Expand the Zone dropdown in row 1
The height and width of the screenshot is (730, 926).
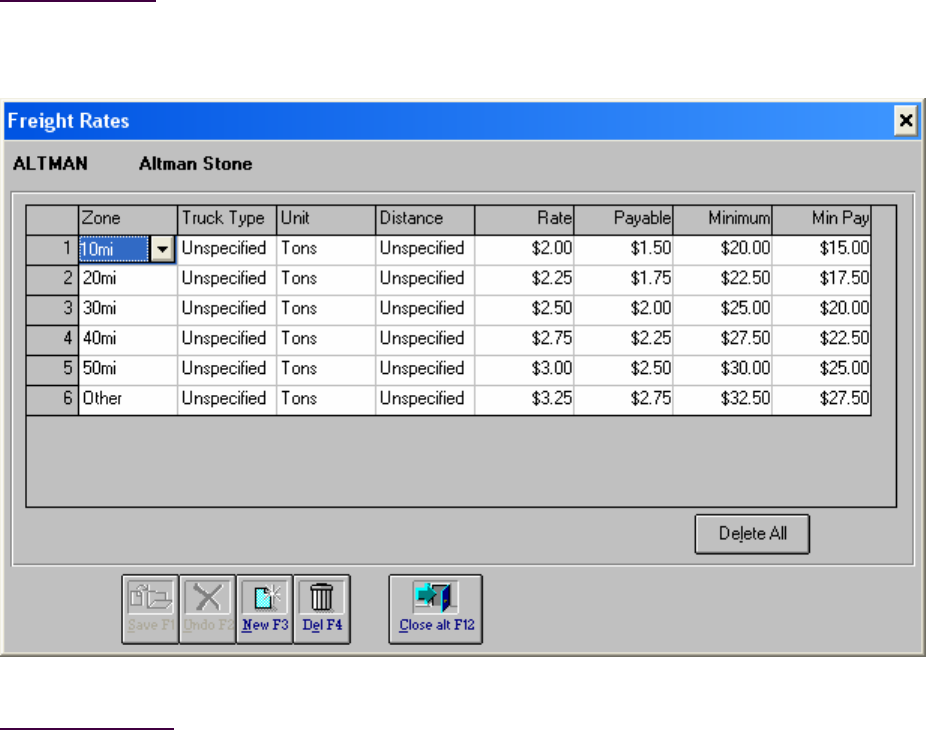pyautogui.click(x=162, y=248)
